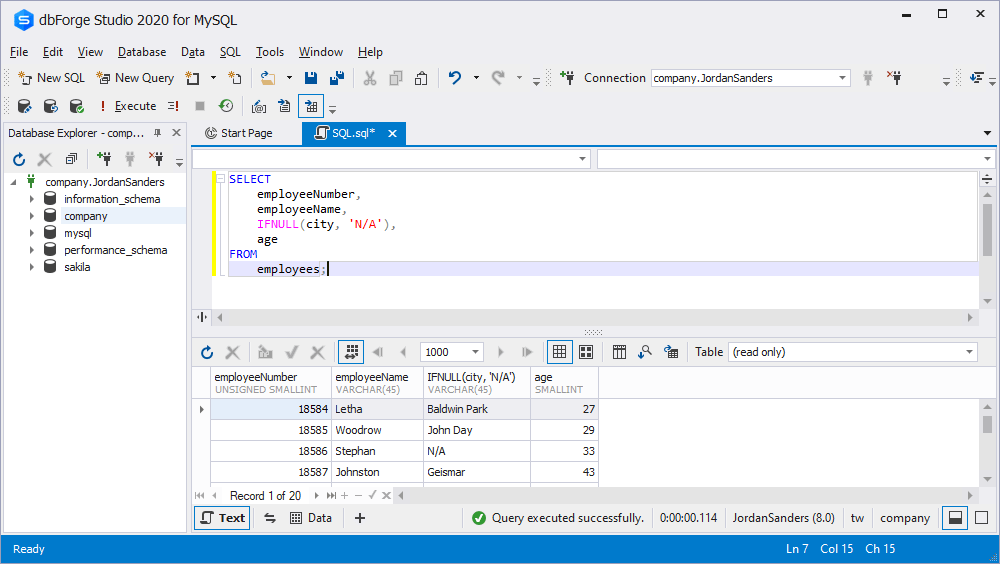The image size is (1000, 564).
Task: Click the results grid vertical scrollbar
Action: point(987,424)
